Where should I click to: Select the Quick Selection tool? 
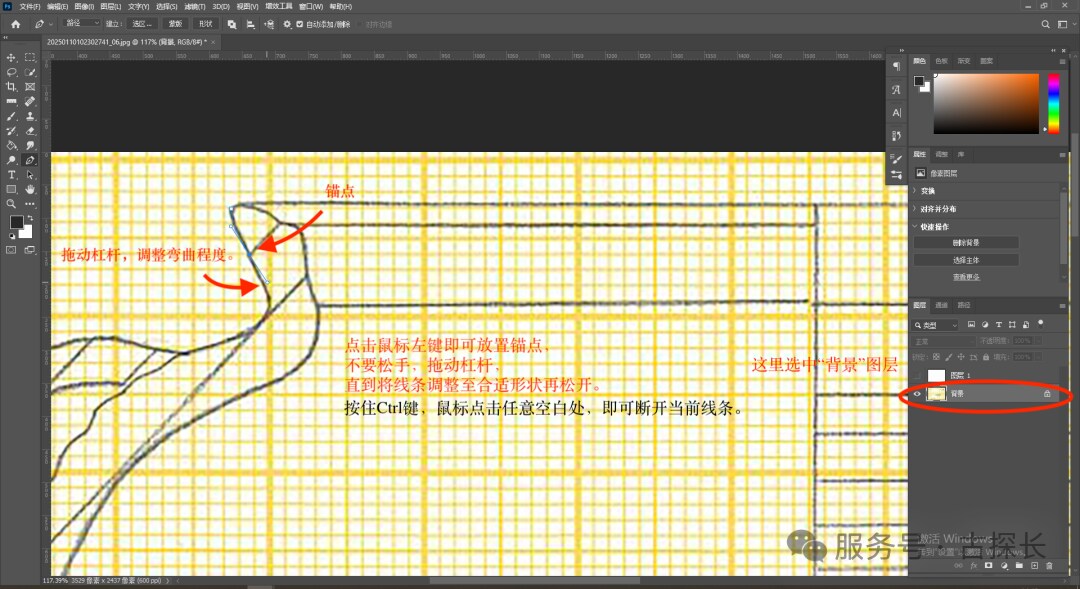[x=30, y=72]
